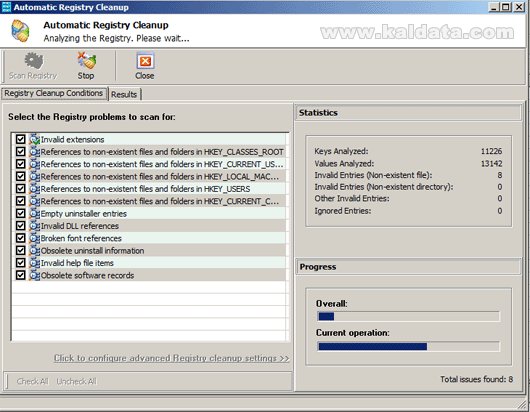
Task: Uncheck the Invalid DLL references checkbox
Action: tap(21, 225)
